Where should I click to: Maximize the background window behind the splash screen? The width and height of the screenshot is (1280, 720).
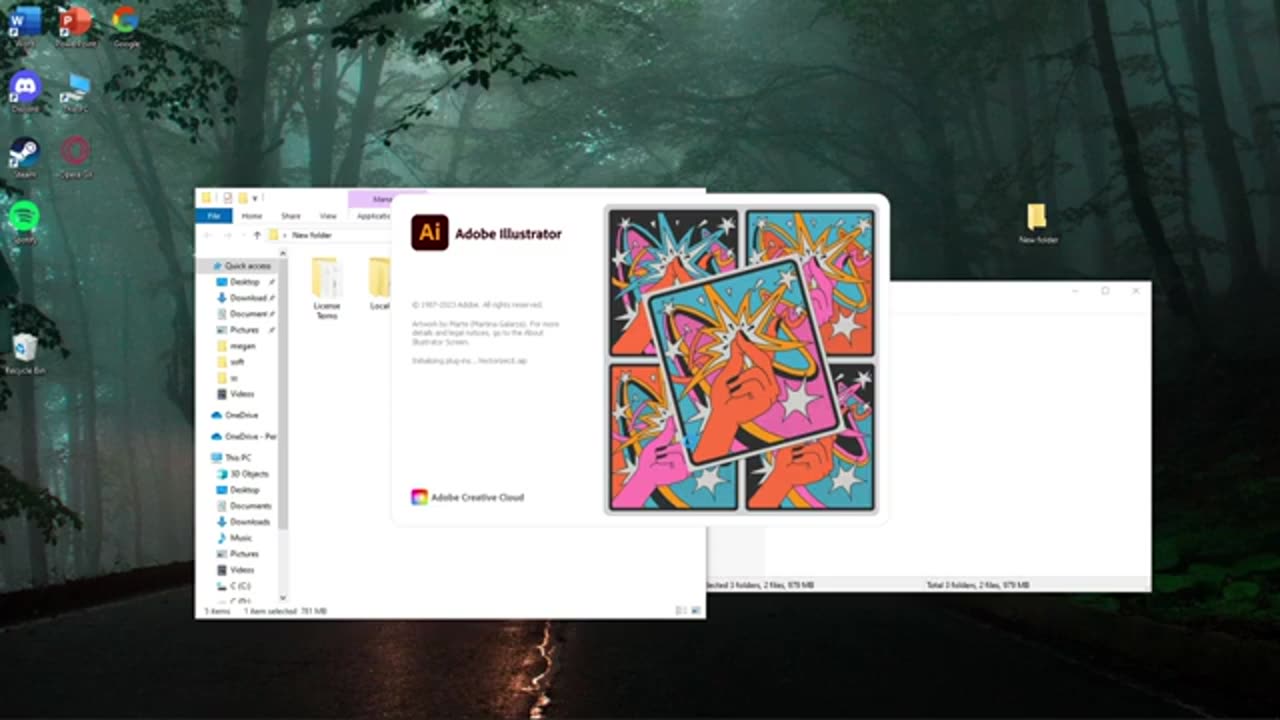(x=1105, y=291)
